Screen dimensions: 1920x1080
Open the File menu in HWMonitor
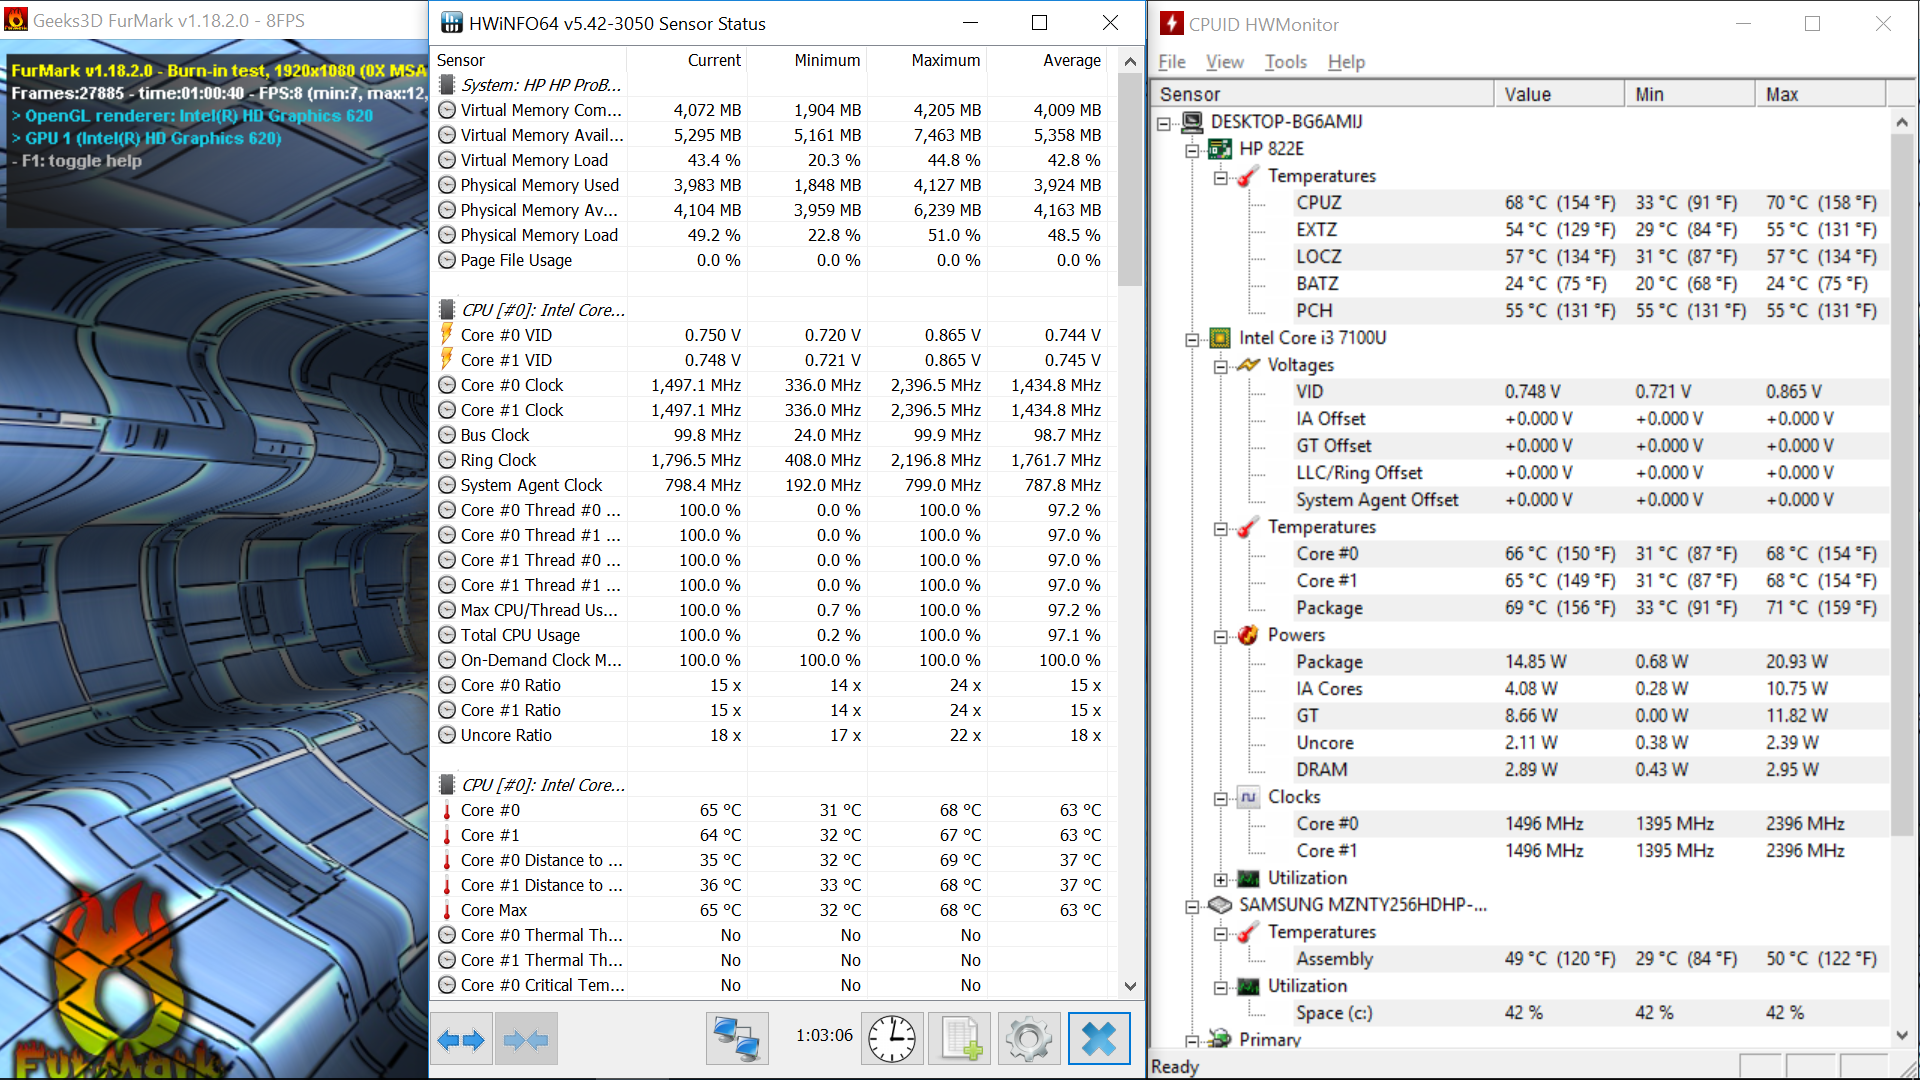[x=1172, y=62]
